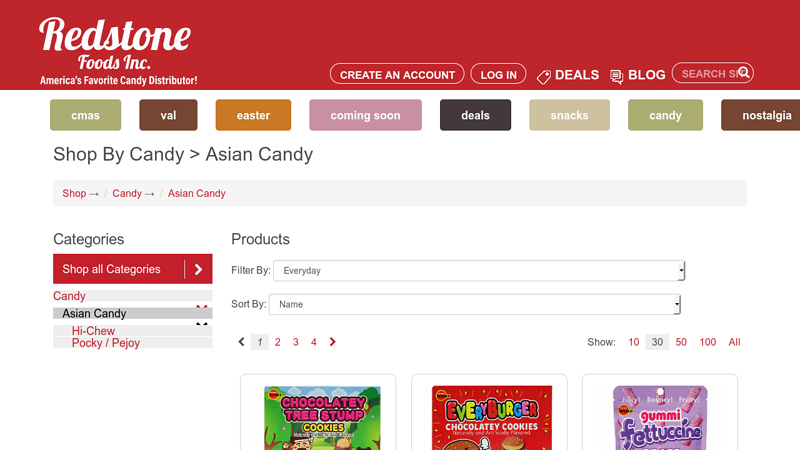The height and width of the screenshot is (450, 800).
Task: Show All products
Action: coord(734,342)
